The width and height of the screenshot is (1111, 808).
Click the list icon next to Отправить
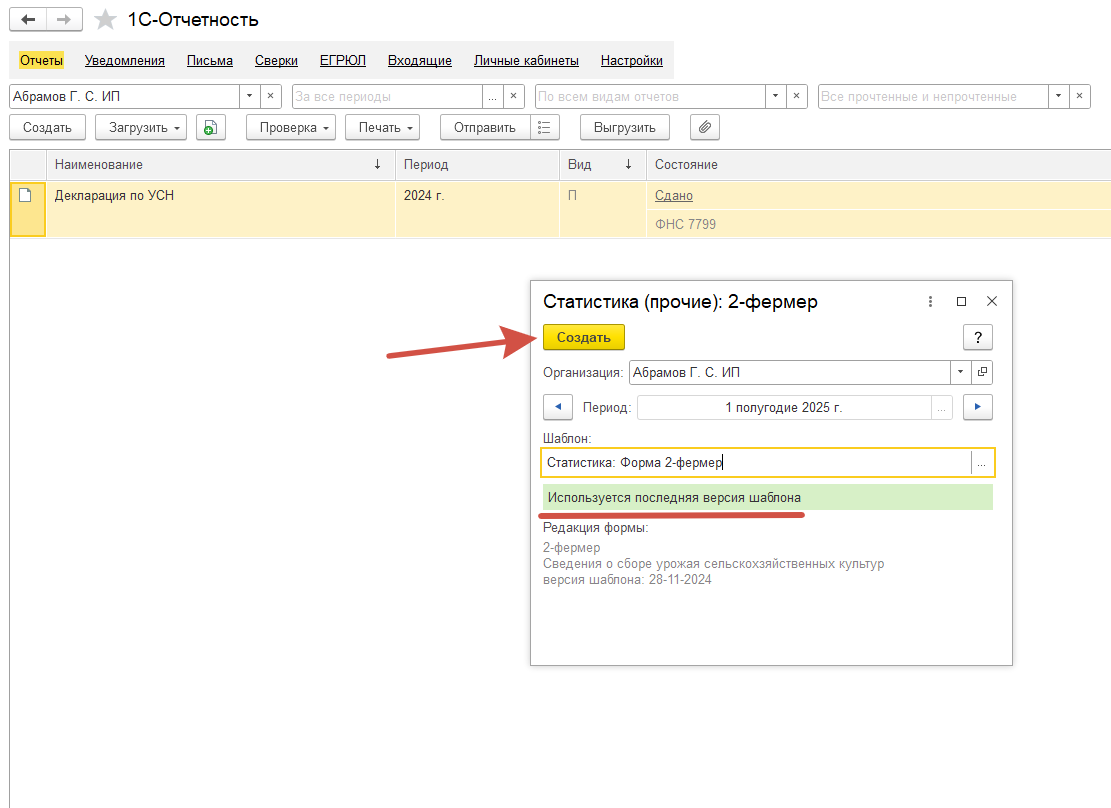point(543,127)
